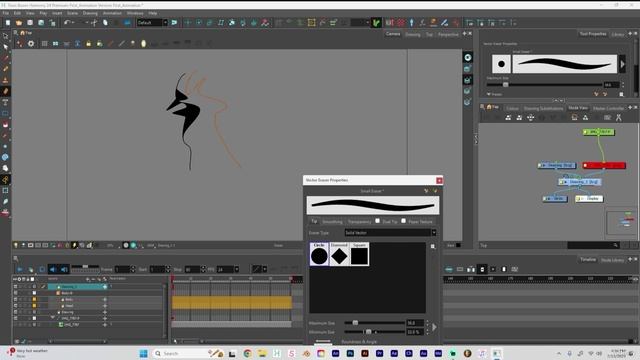Open the Animation menu
This screenshot has height=360, width=640.
point(112,13)
